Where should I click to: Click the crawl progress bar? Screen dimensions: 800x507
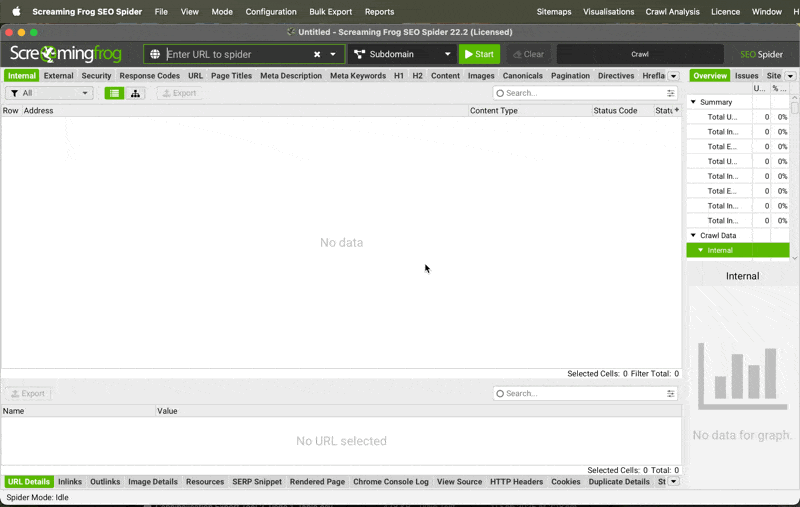640,54
